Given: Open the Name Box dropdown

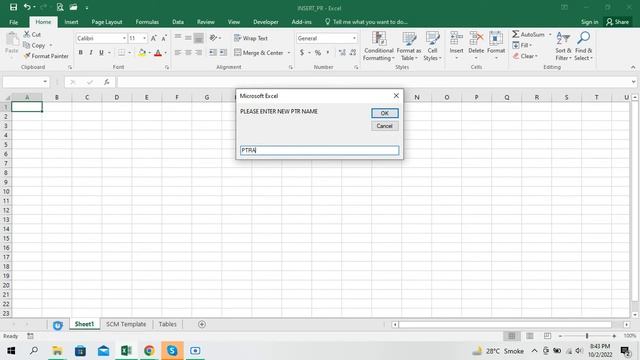Looking at the screenshot, I should pyautogui.click(x=45, y=82).
